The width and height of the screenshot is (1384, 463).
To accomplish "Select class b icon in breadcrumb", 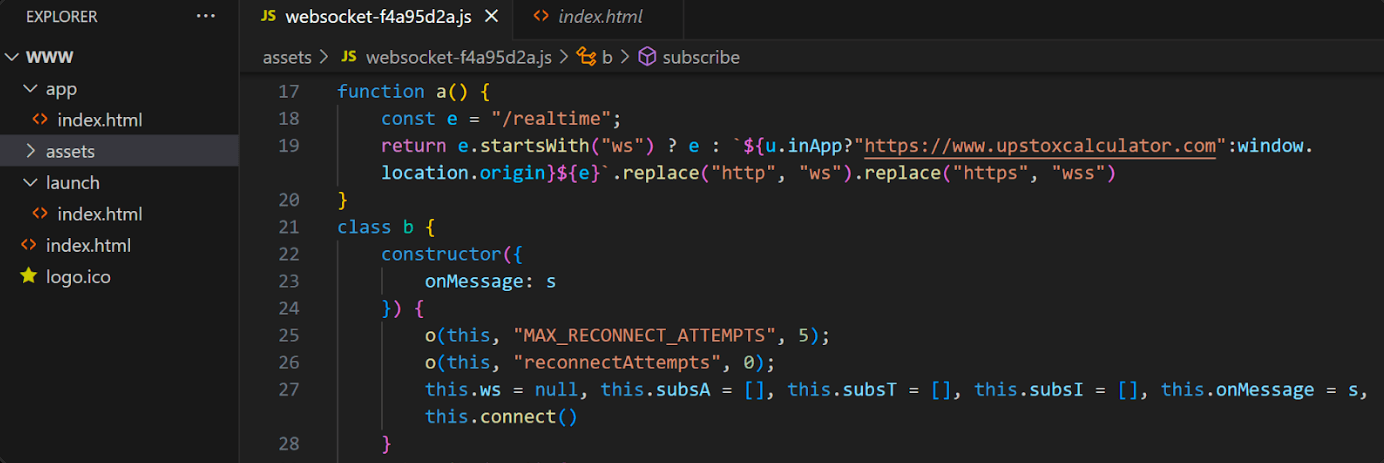I will [586, 57].
